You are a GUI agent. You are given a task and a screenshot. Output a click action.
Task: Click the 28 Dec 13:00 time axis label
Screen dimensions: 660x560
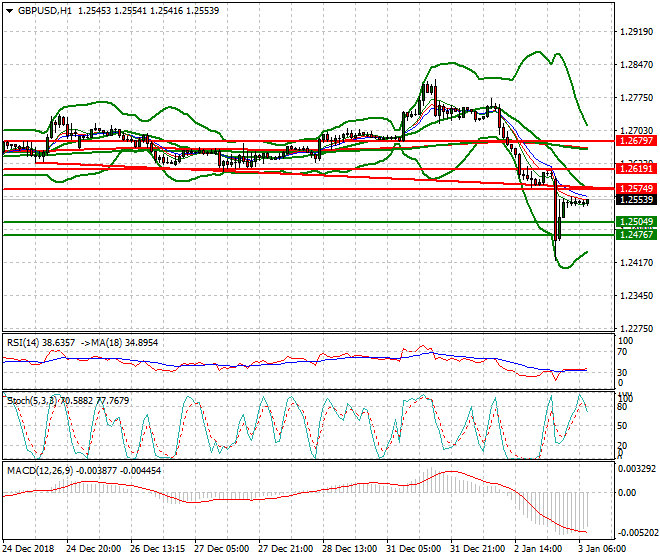[349, 549]
